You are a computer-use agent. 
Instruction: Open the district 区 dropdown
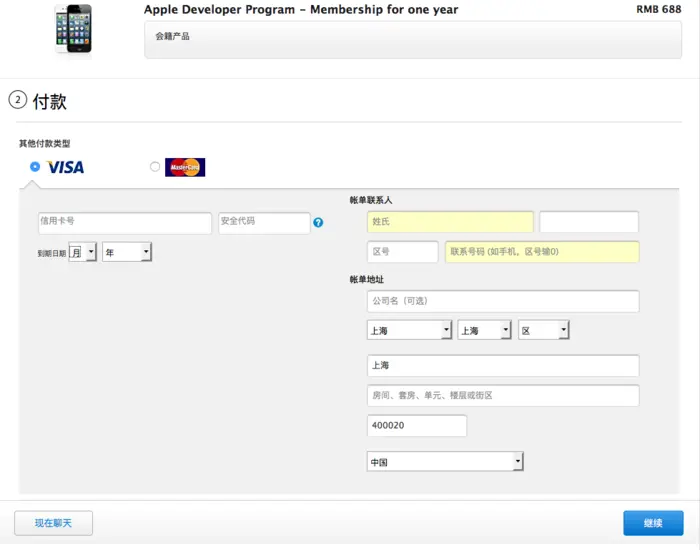pyautogui.click(x=544, y=330)
